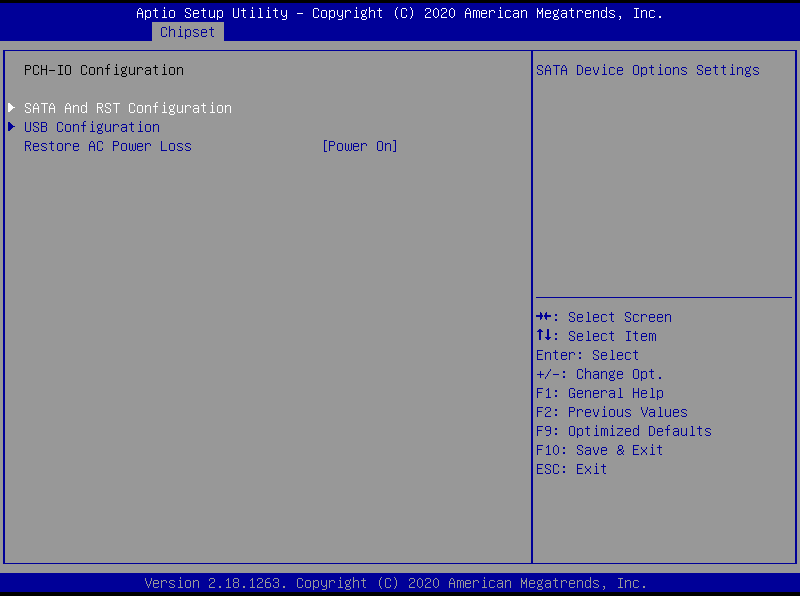
Task: Click the Version 2.18.1263 footer text
Action: (x=396, y=583)
